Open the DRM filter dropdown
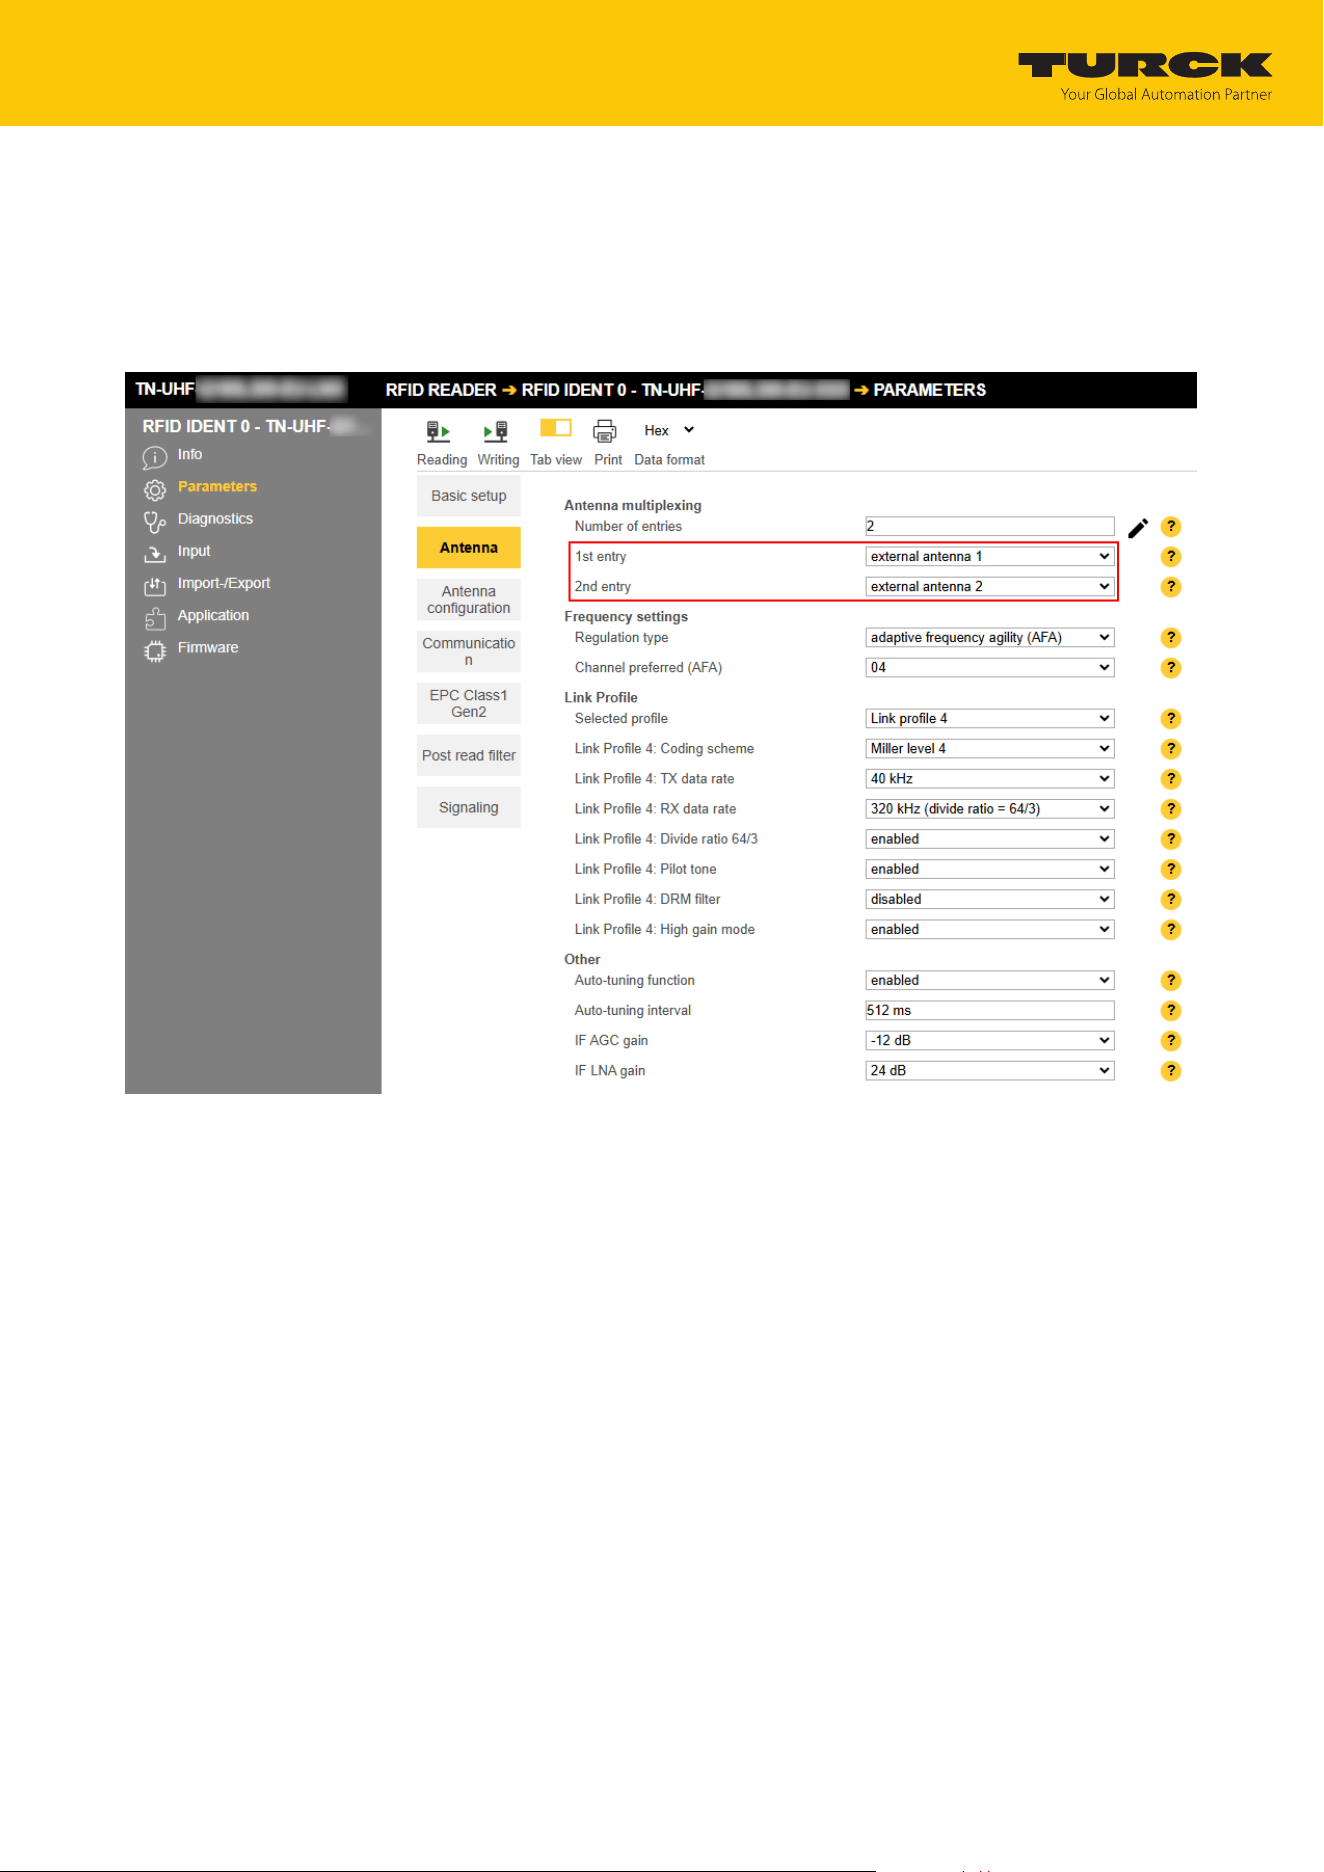 point(990,899)
